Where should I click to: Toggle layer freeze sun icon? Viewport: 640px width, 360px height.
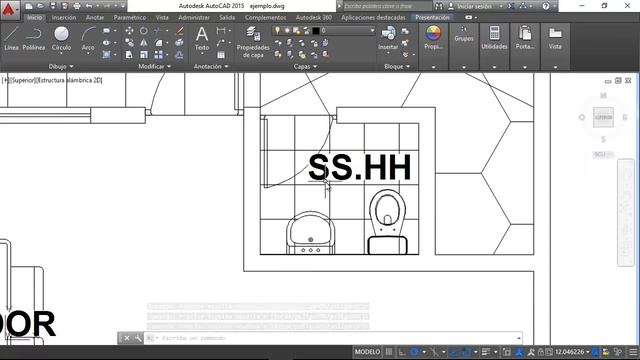[x=287, y=31]
